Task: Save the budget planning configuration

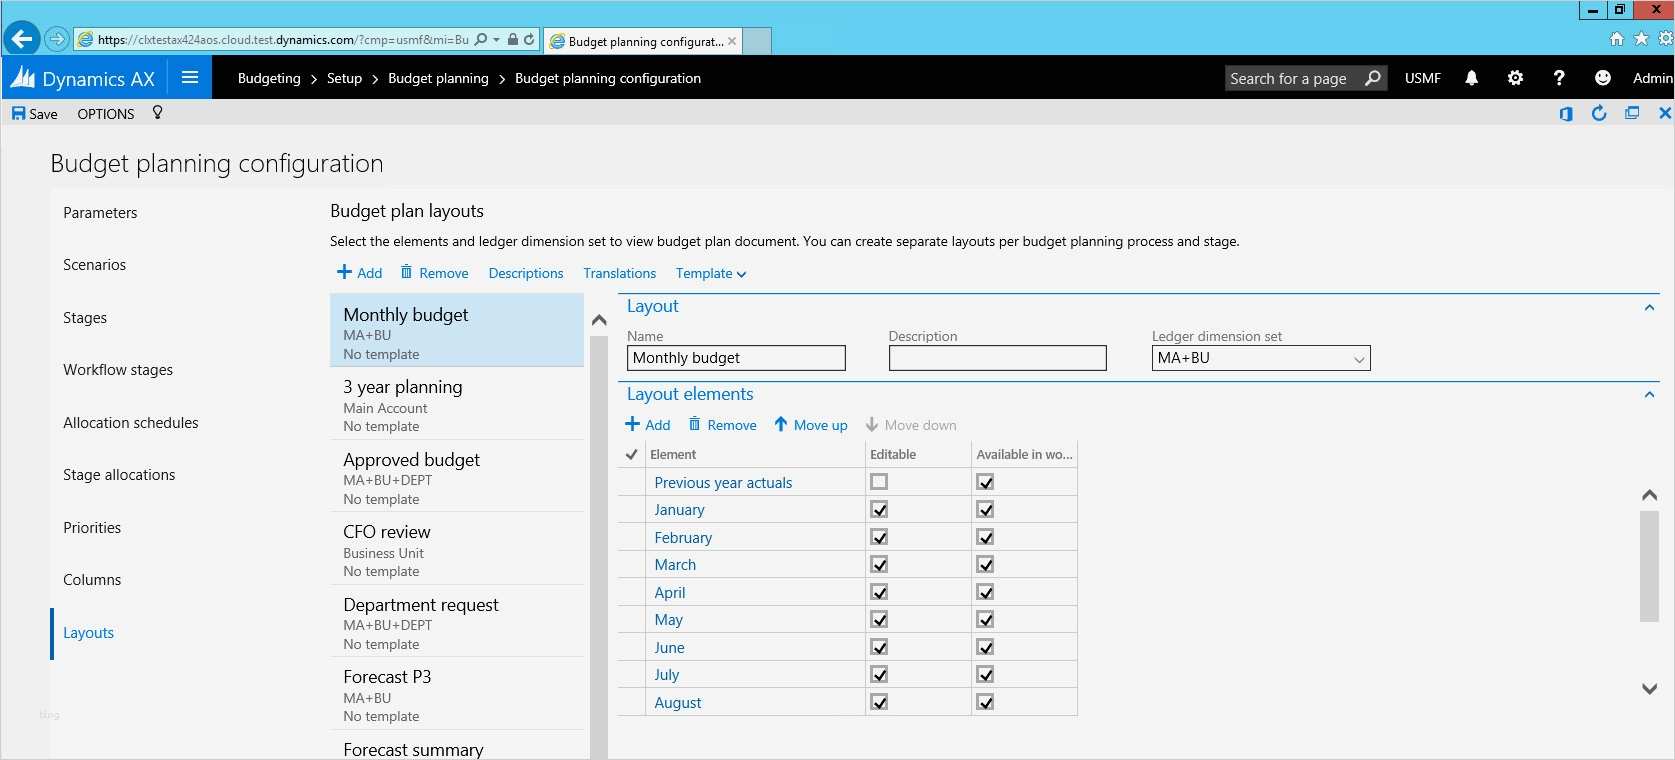Action: (x=34, y=114)
